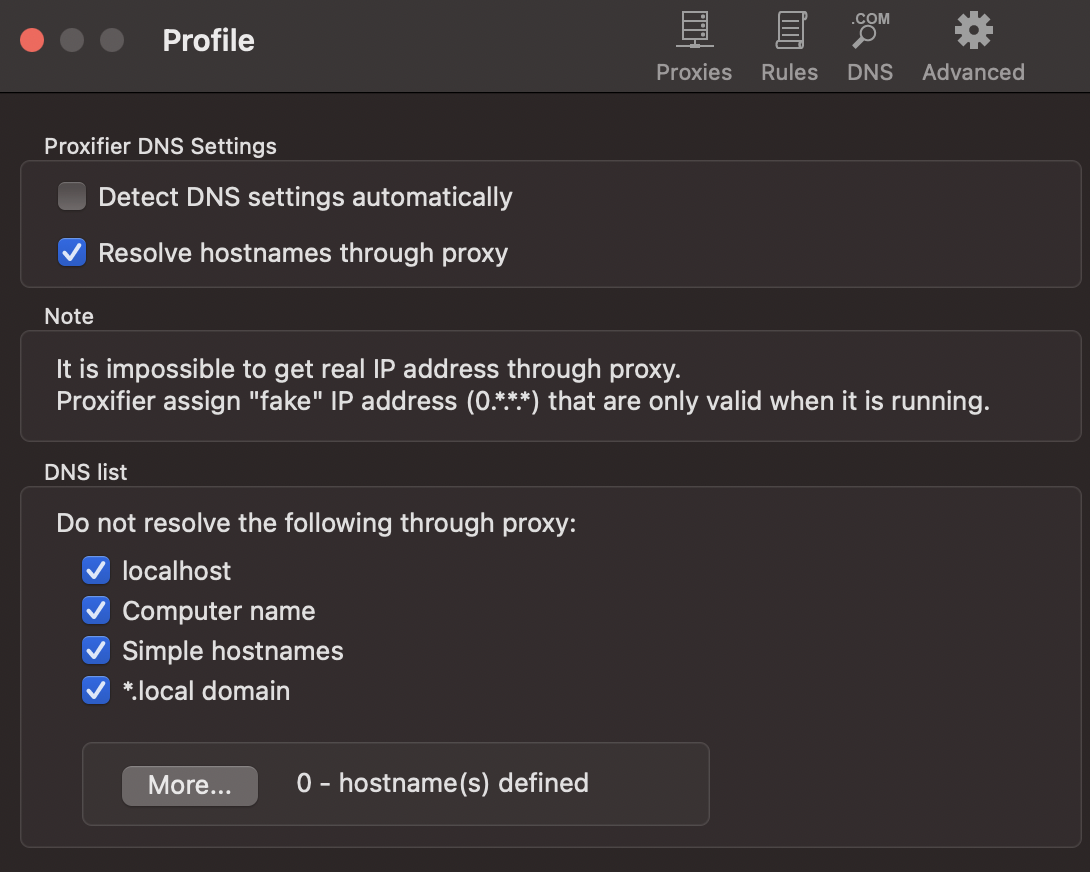Click the DNS list section heading

click(x=86, y=472)
